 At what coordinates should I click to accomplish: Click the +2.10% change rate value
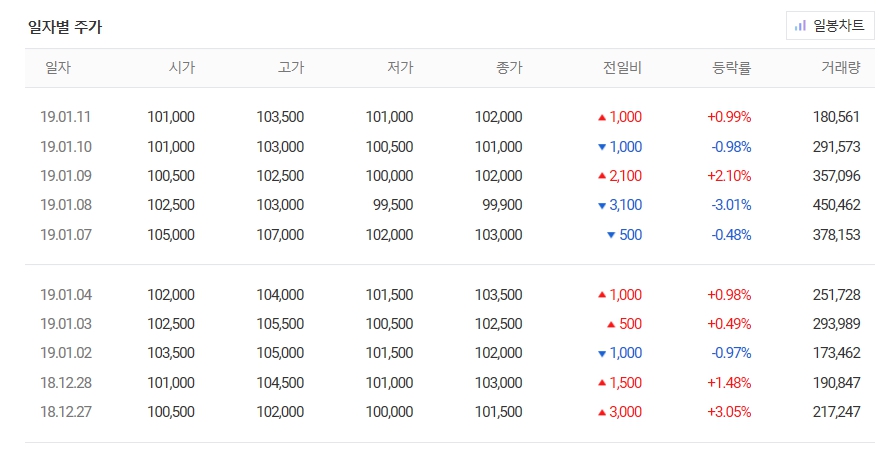click(x=729, y=176)
